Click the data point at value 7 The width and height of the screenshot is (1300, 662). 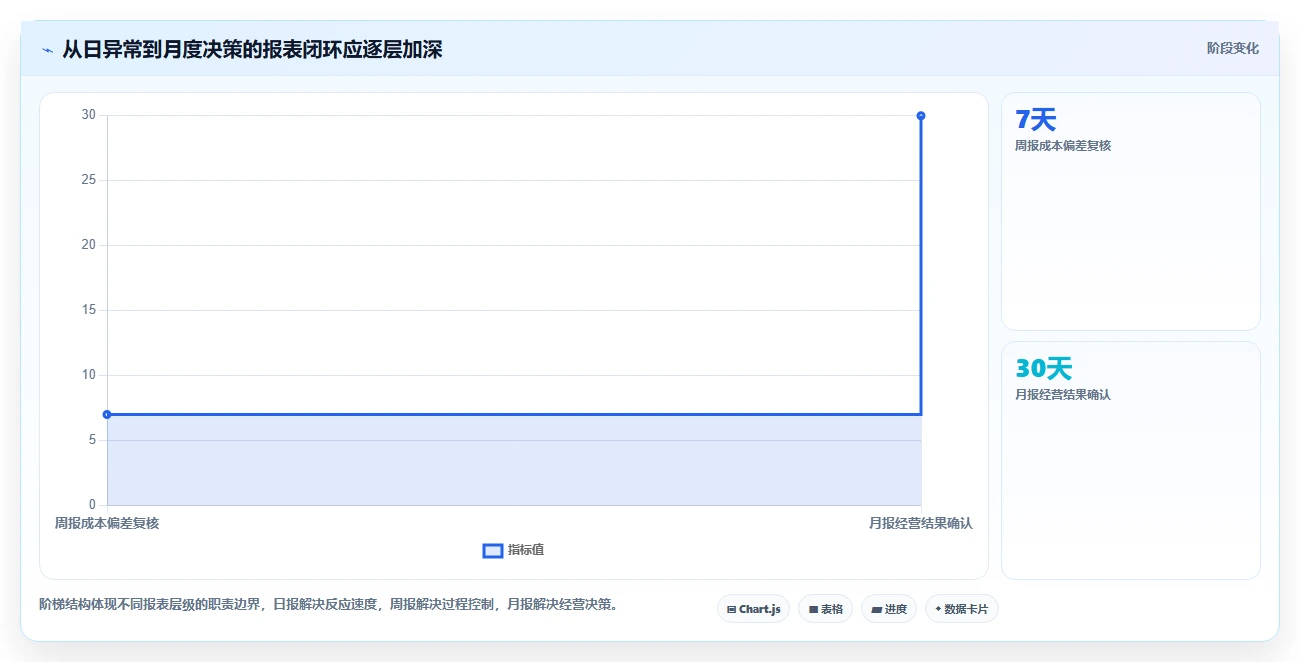click(x=107, y=414)
